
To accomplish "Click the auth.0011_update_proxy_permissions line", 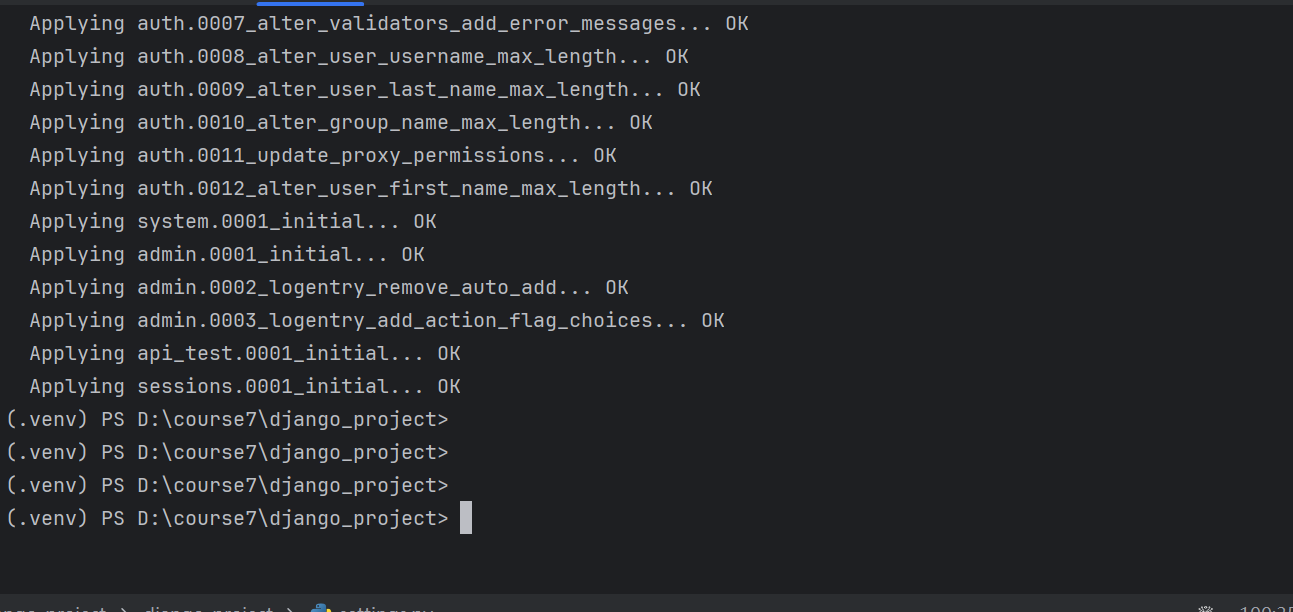I will tap(323, 155).
